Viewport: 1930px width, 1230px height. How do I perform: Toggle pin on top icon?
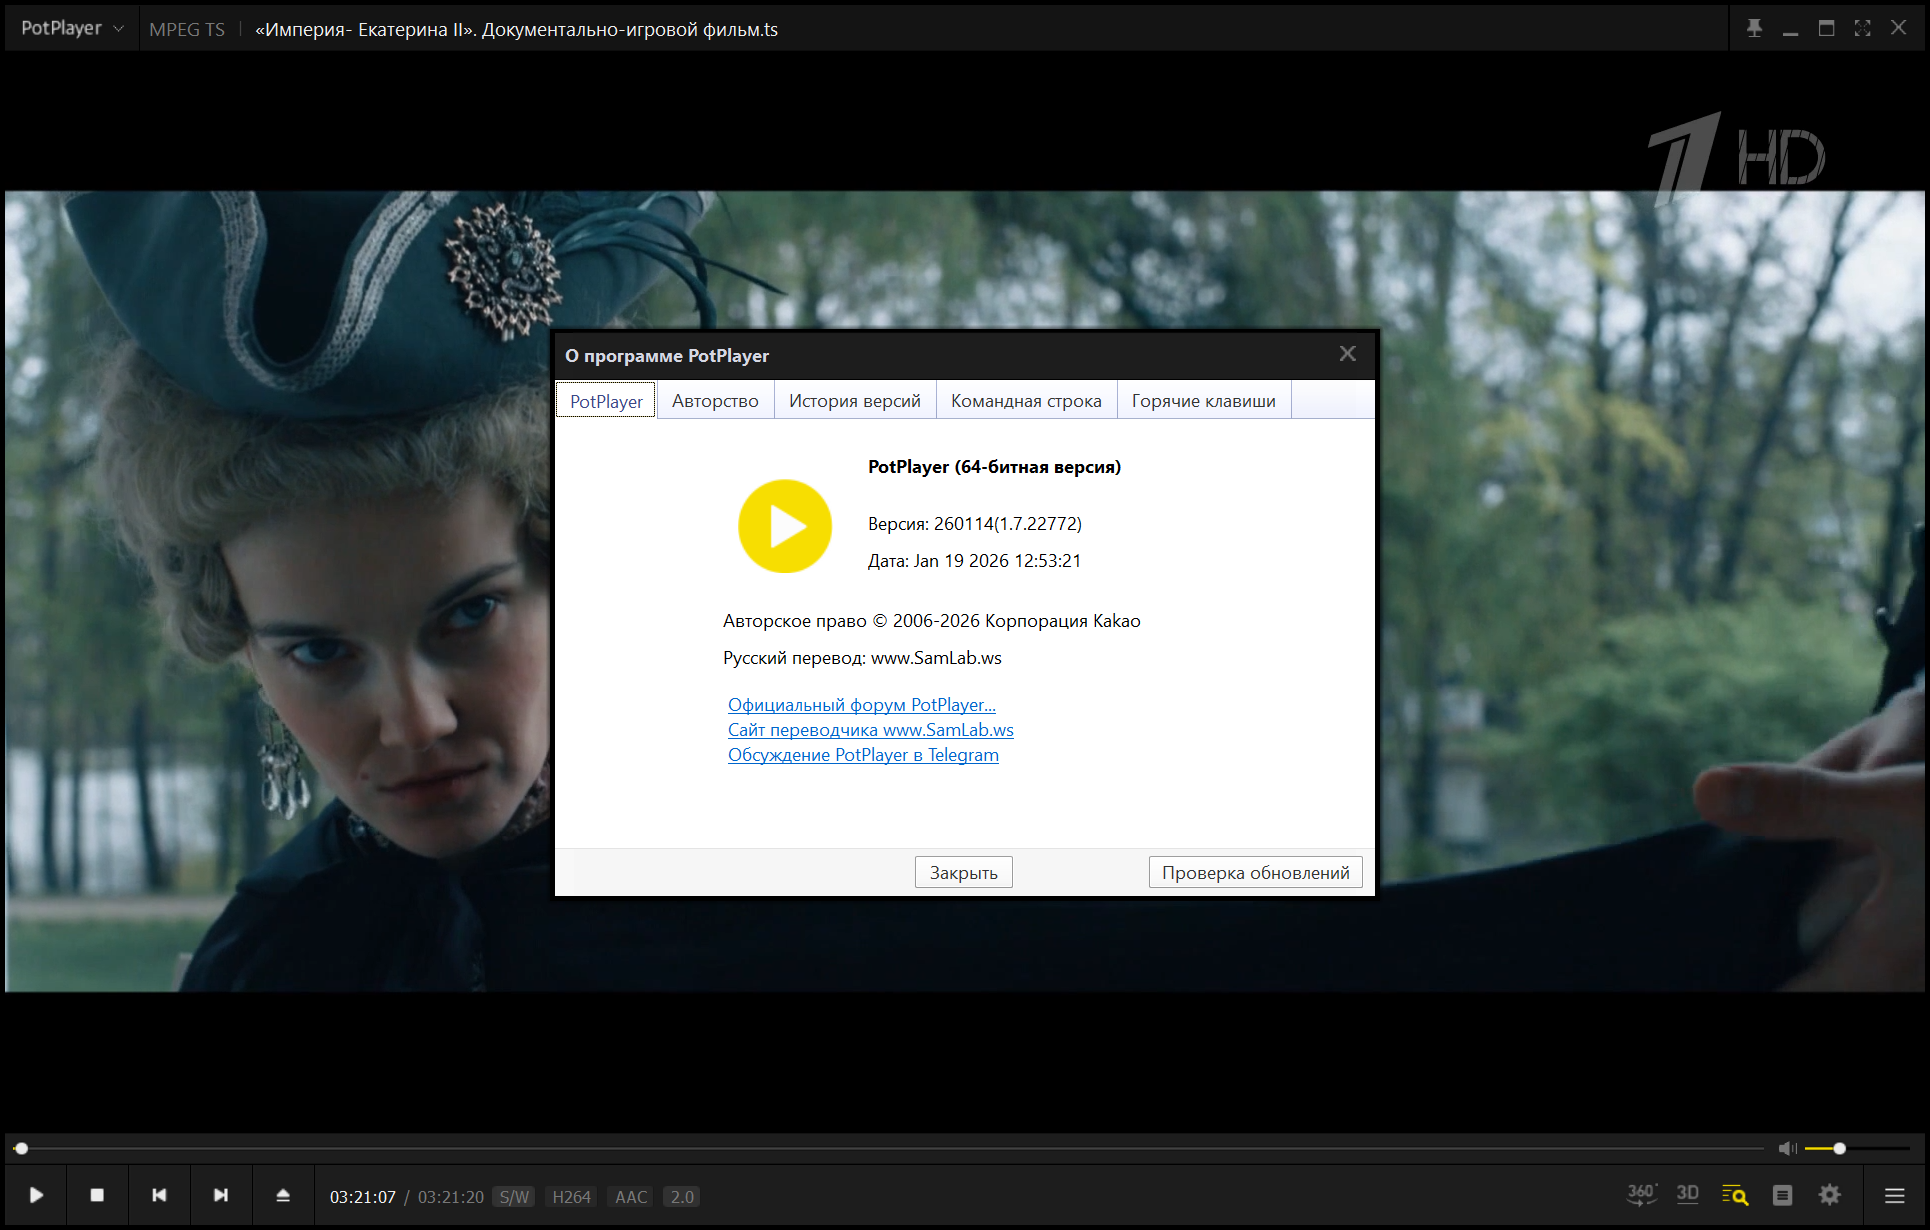tap(1754, 28)
